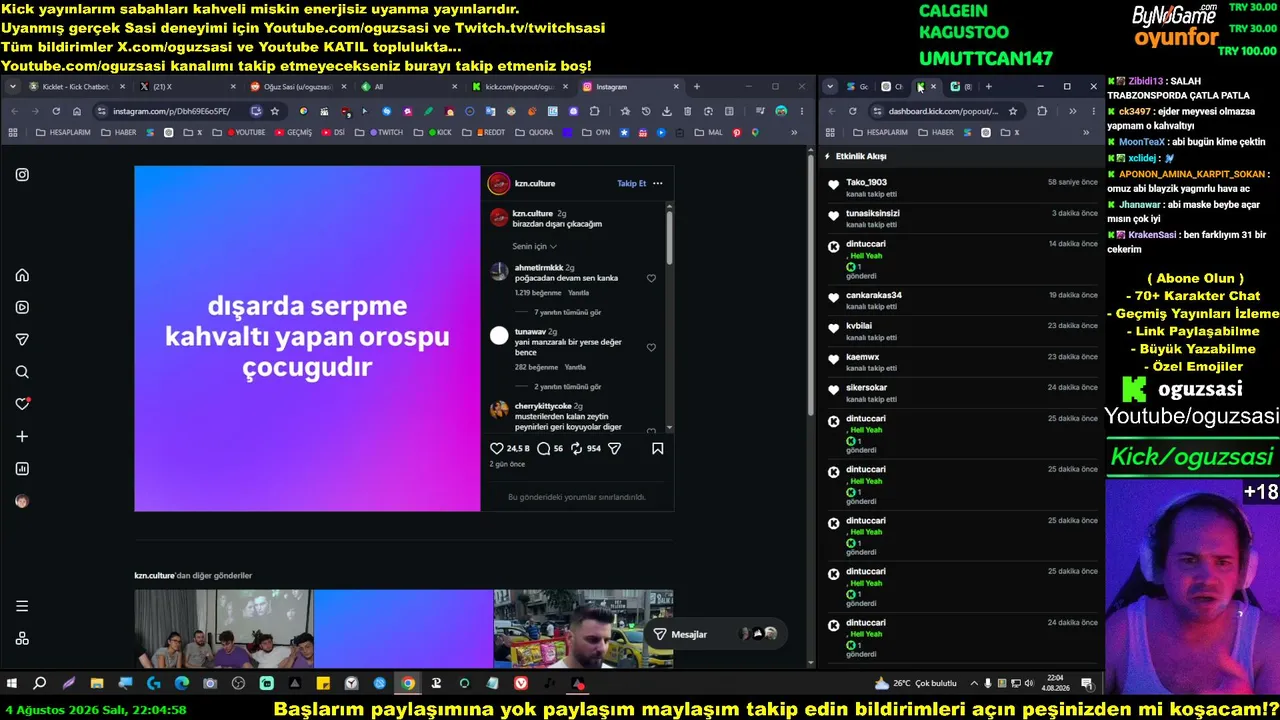Open the comments on the post

click(x=543, y=448)
